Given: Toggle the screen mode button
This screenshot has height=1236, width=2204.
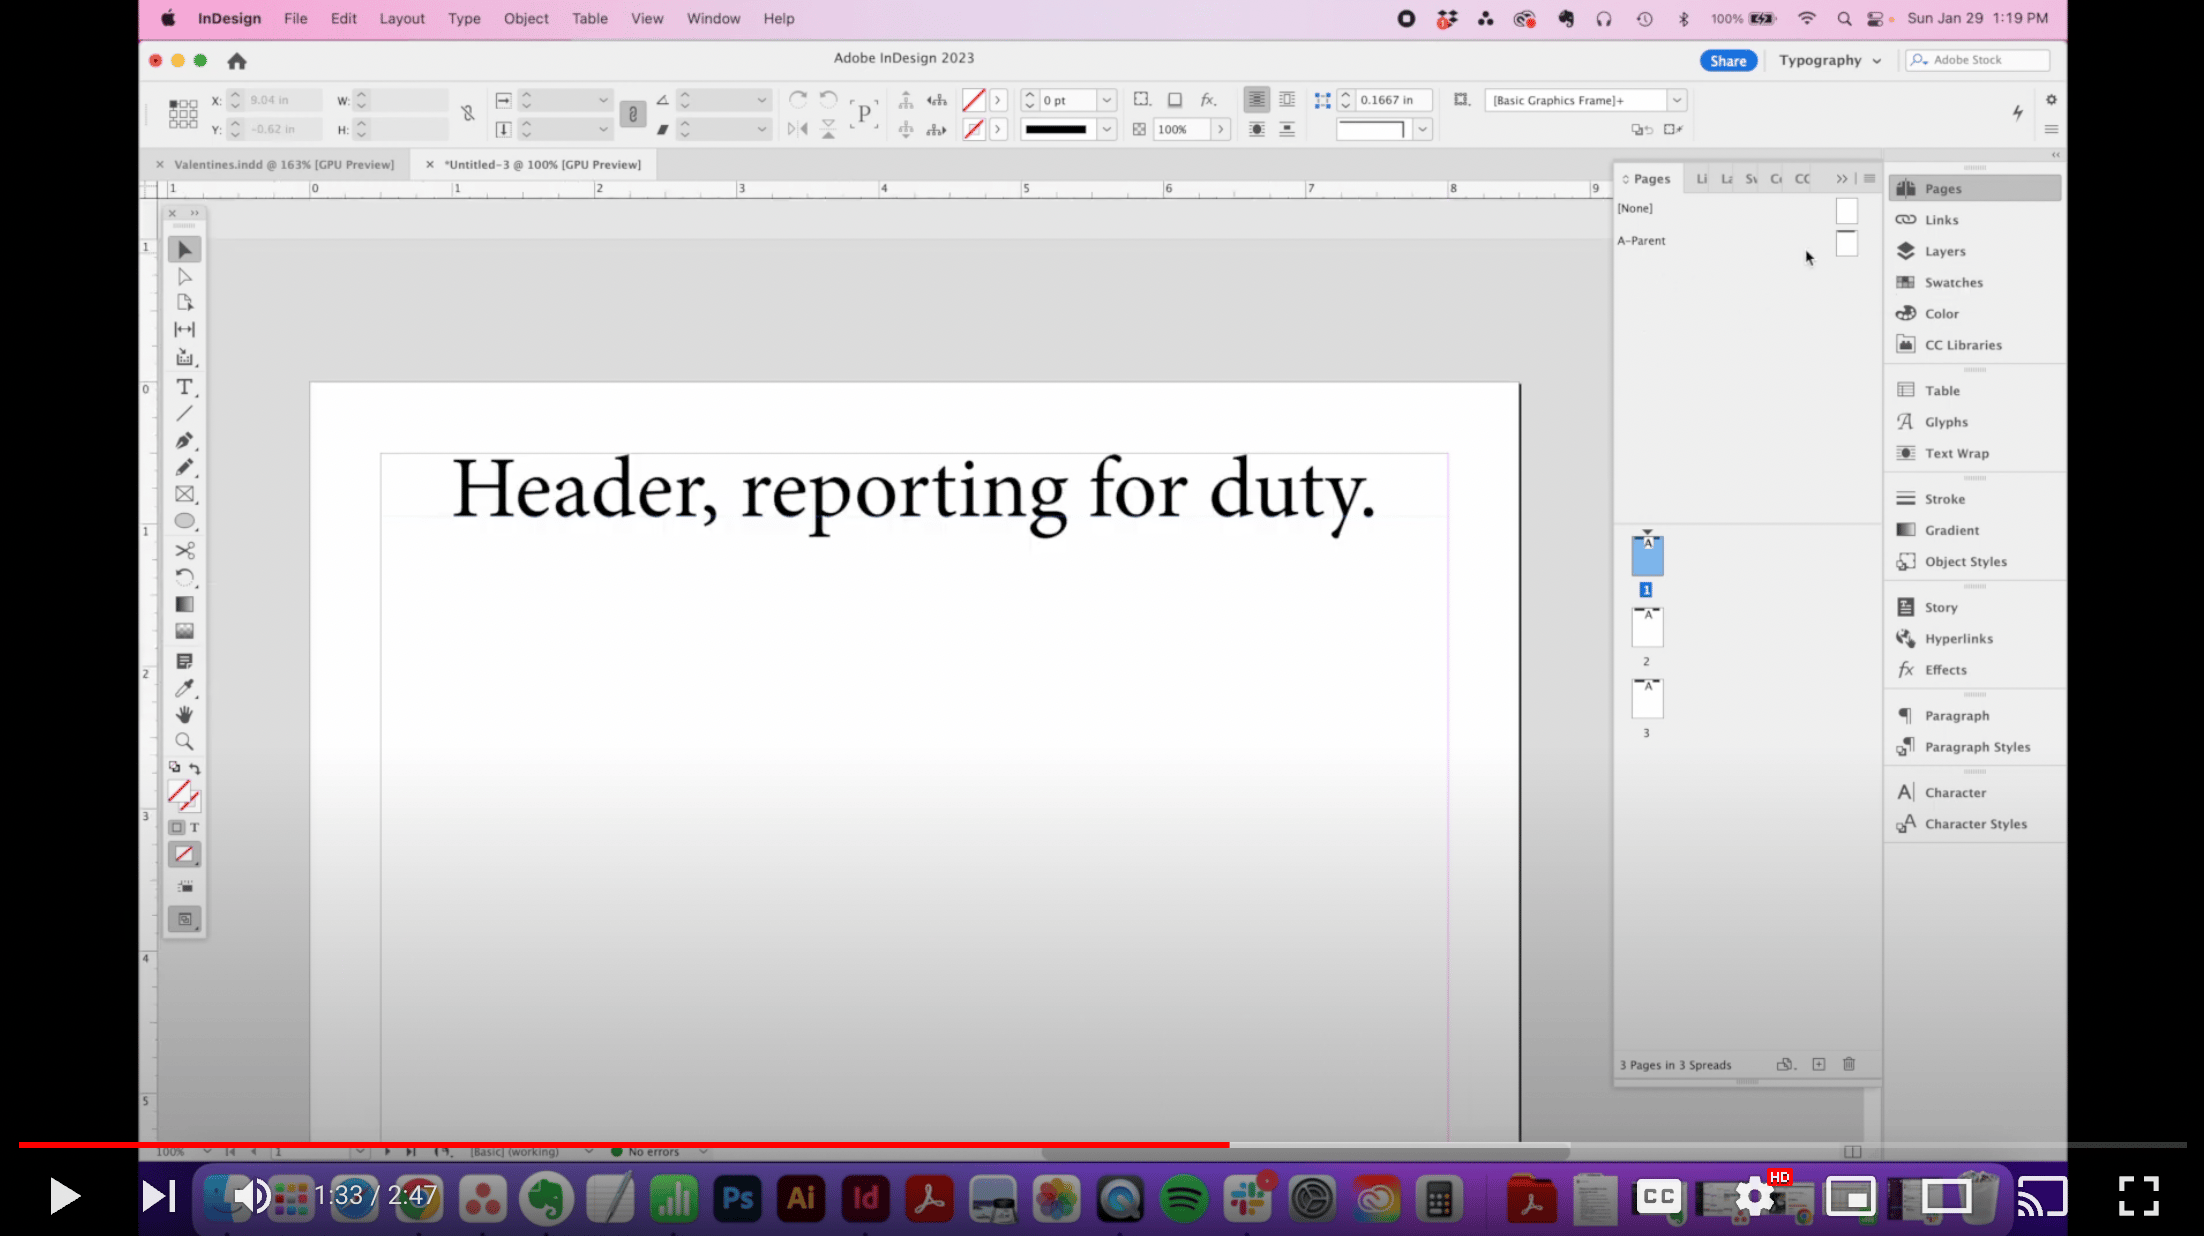Looking at the screenshot, I should click(184, 919).
